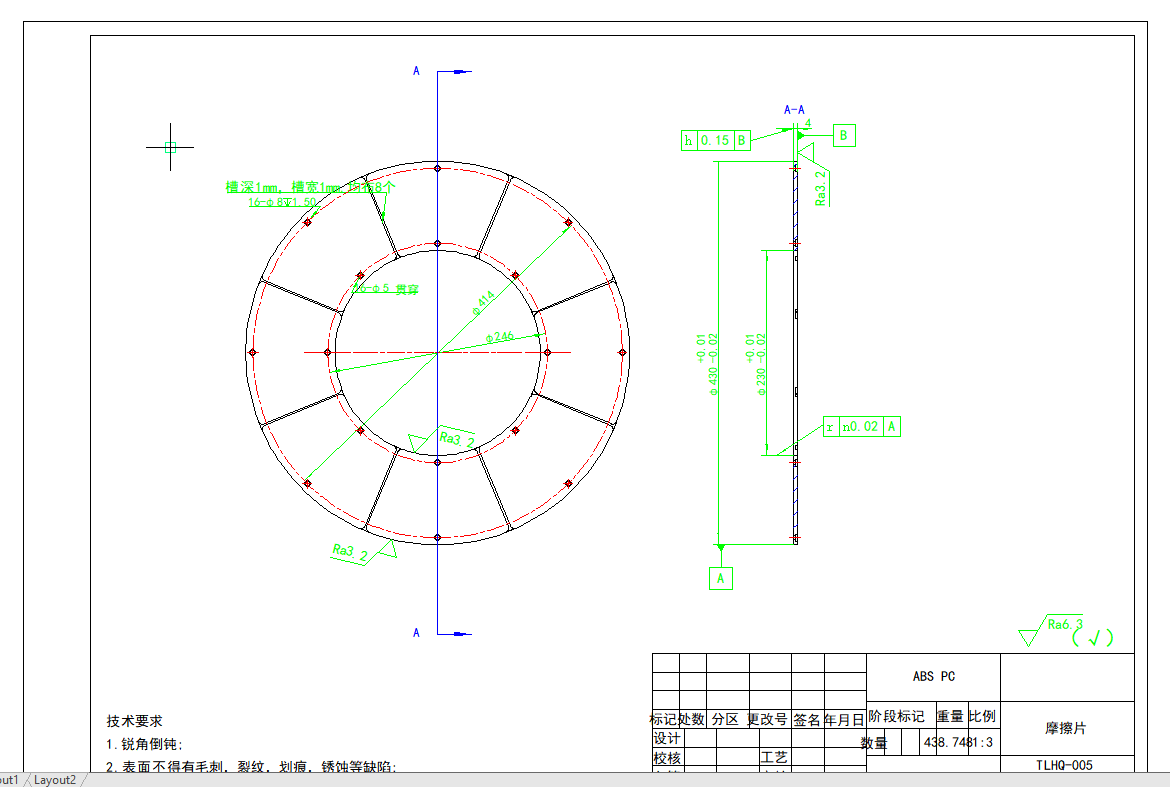Image resolution: width=1170 pixels, height=787 pixels.
Task: Select the Ra6.3 surface roughness symbol
Action: click(x=1064, y=625)
